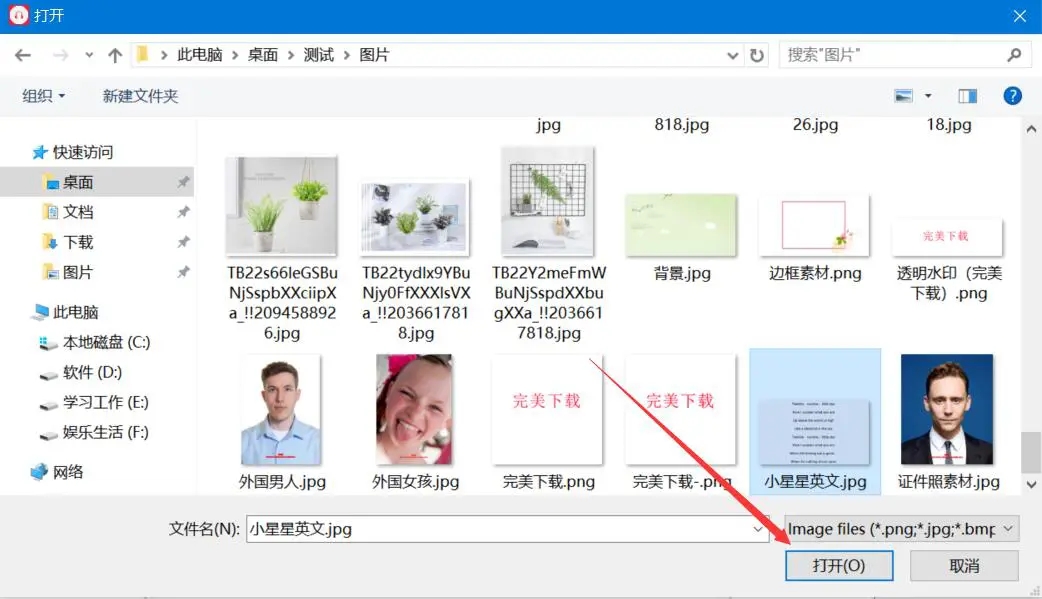The width and height of the screenshot is (1042, 599).
Task: Click the change view thumbnail icon
Action: point(905,95)
